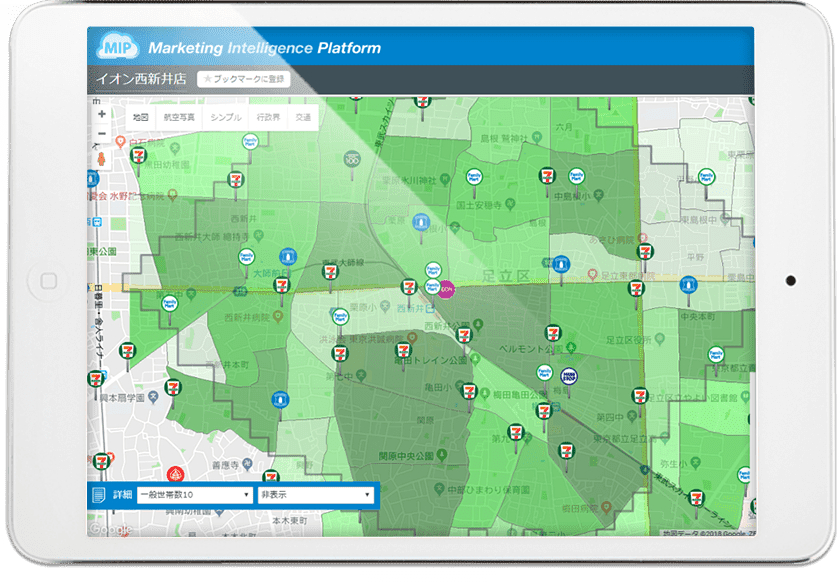
Task: Click the blue marker above 大師前
Action: [288, 257]
